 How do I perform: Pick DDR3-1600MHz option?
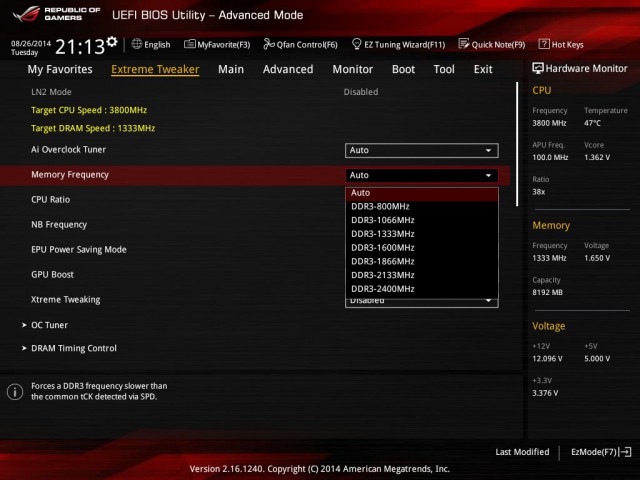[422, 248]
